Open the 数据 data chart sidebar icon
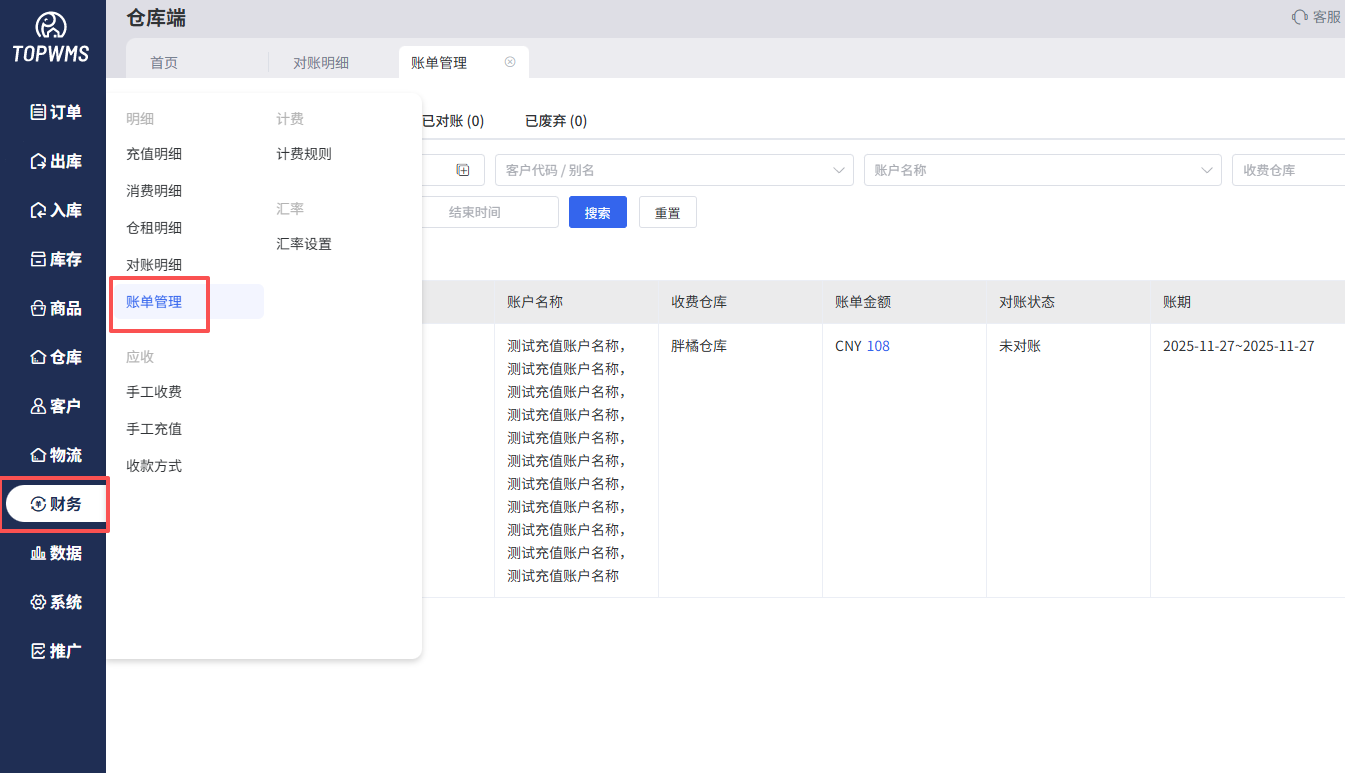The image size is (1345, 773). click(39, 553)
